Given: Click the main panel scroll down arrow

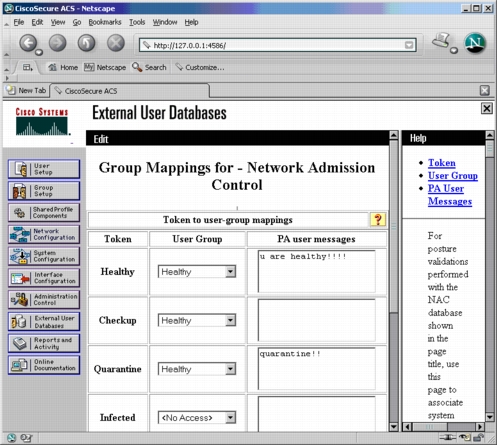Looking at the screenshot, I should 394,427.
